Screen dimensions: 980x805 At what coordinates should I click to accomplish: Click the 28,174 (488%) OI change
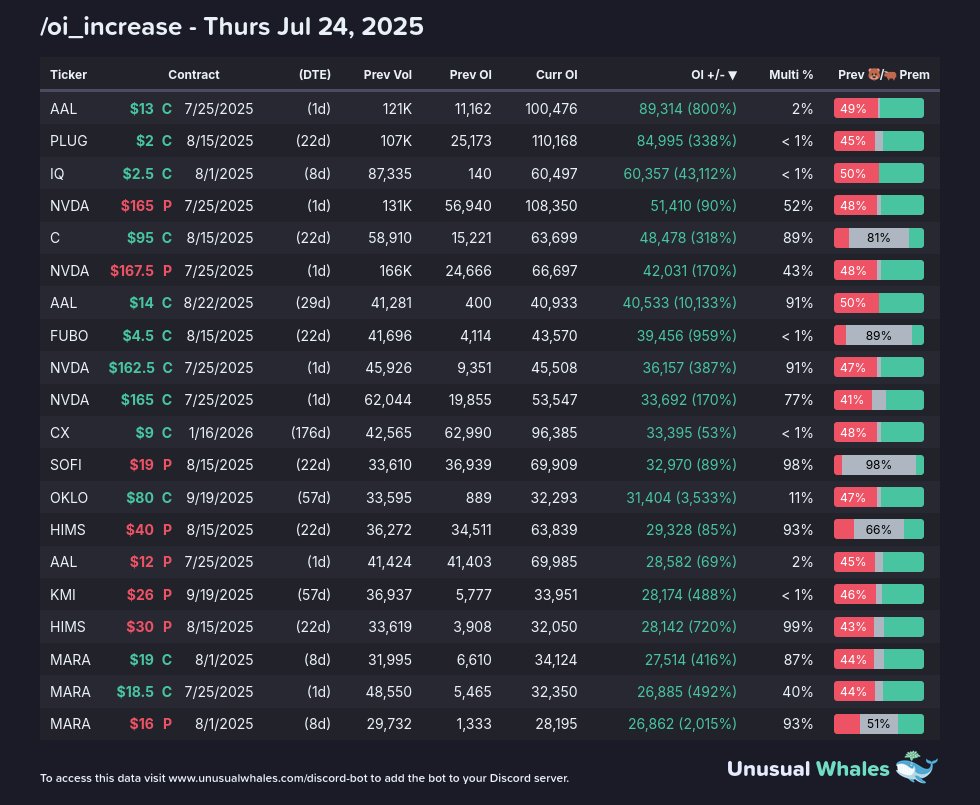689,594
